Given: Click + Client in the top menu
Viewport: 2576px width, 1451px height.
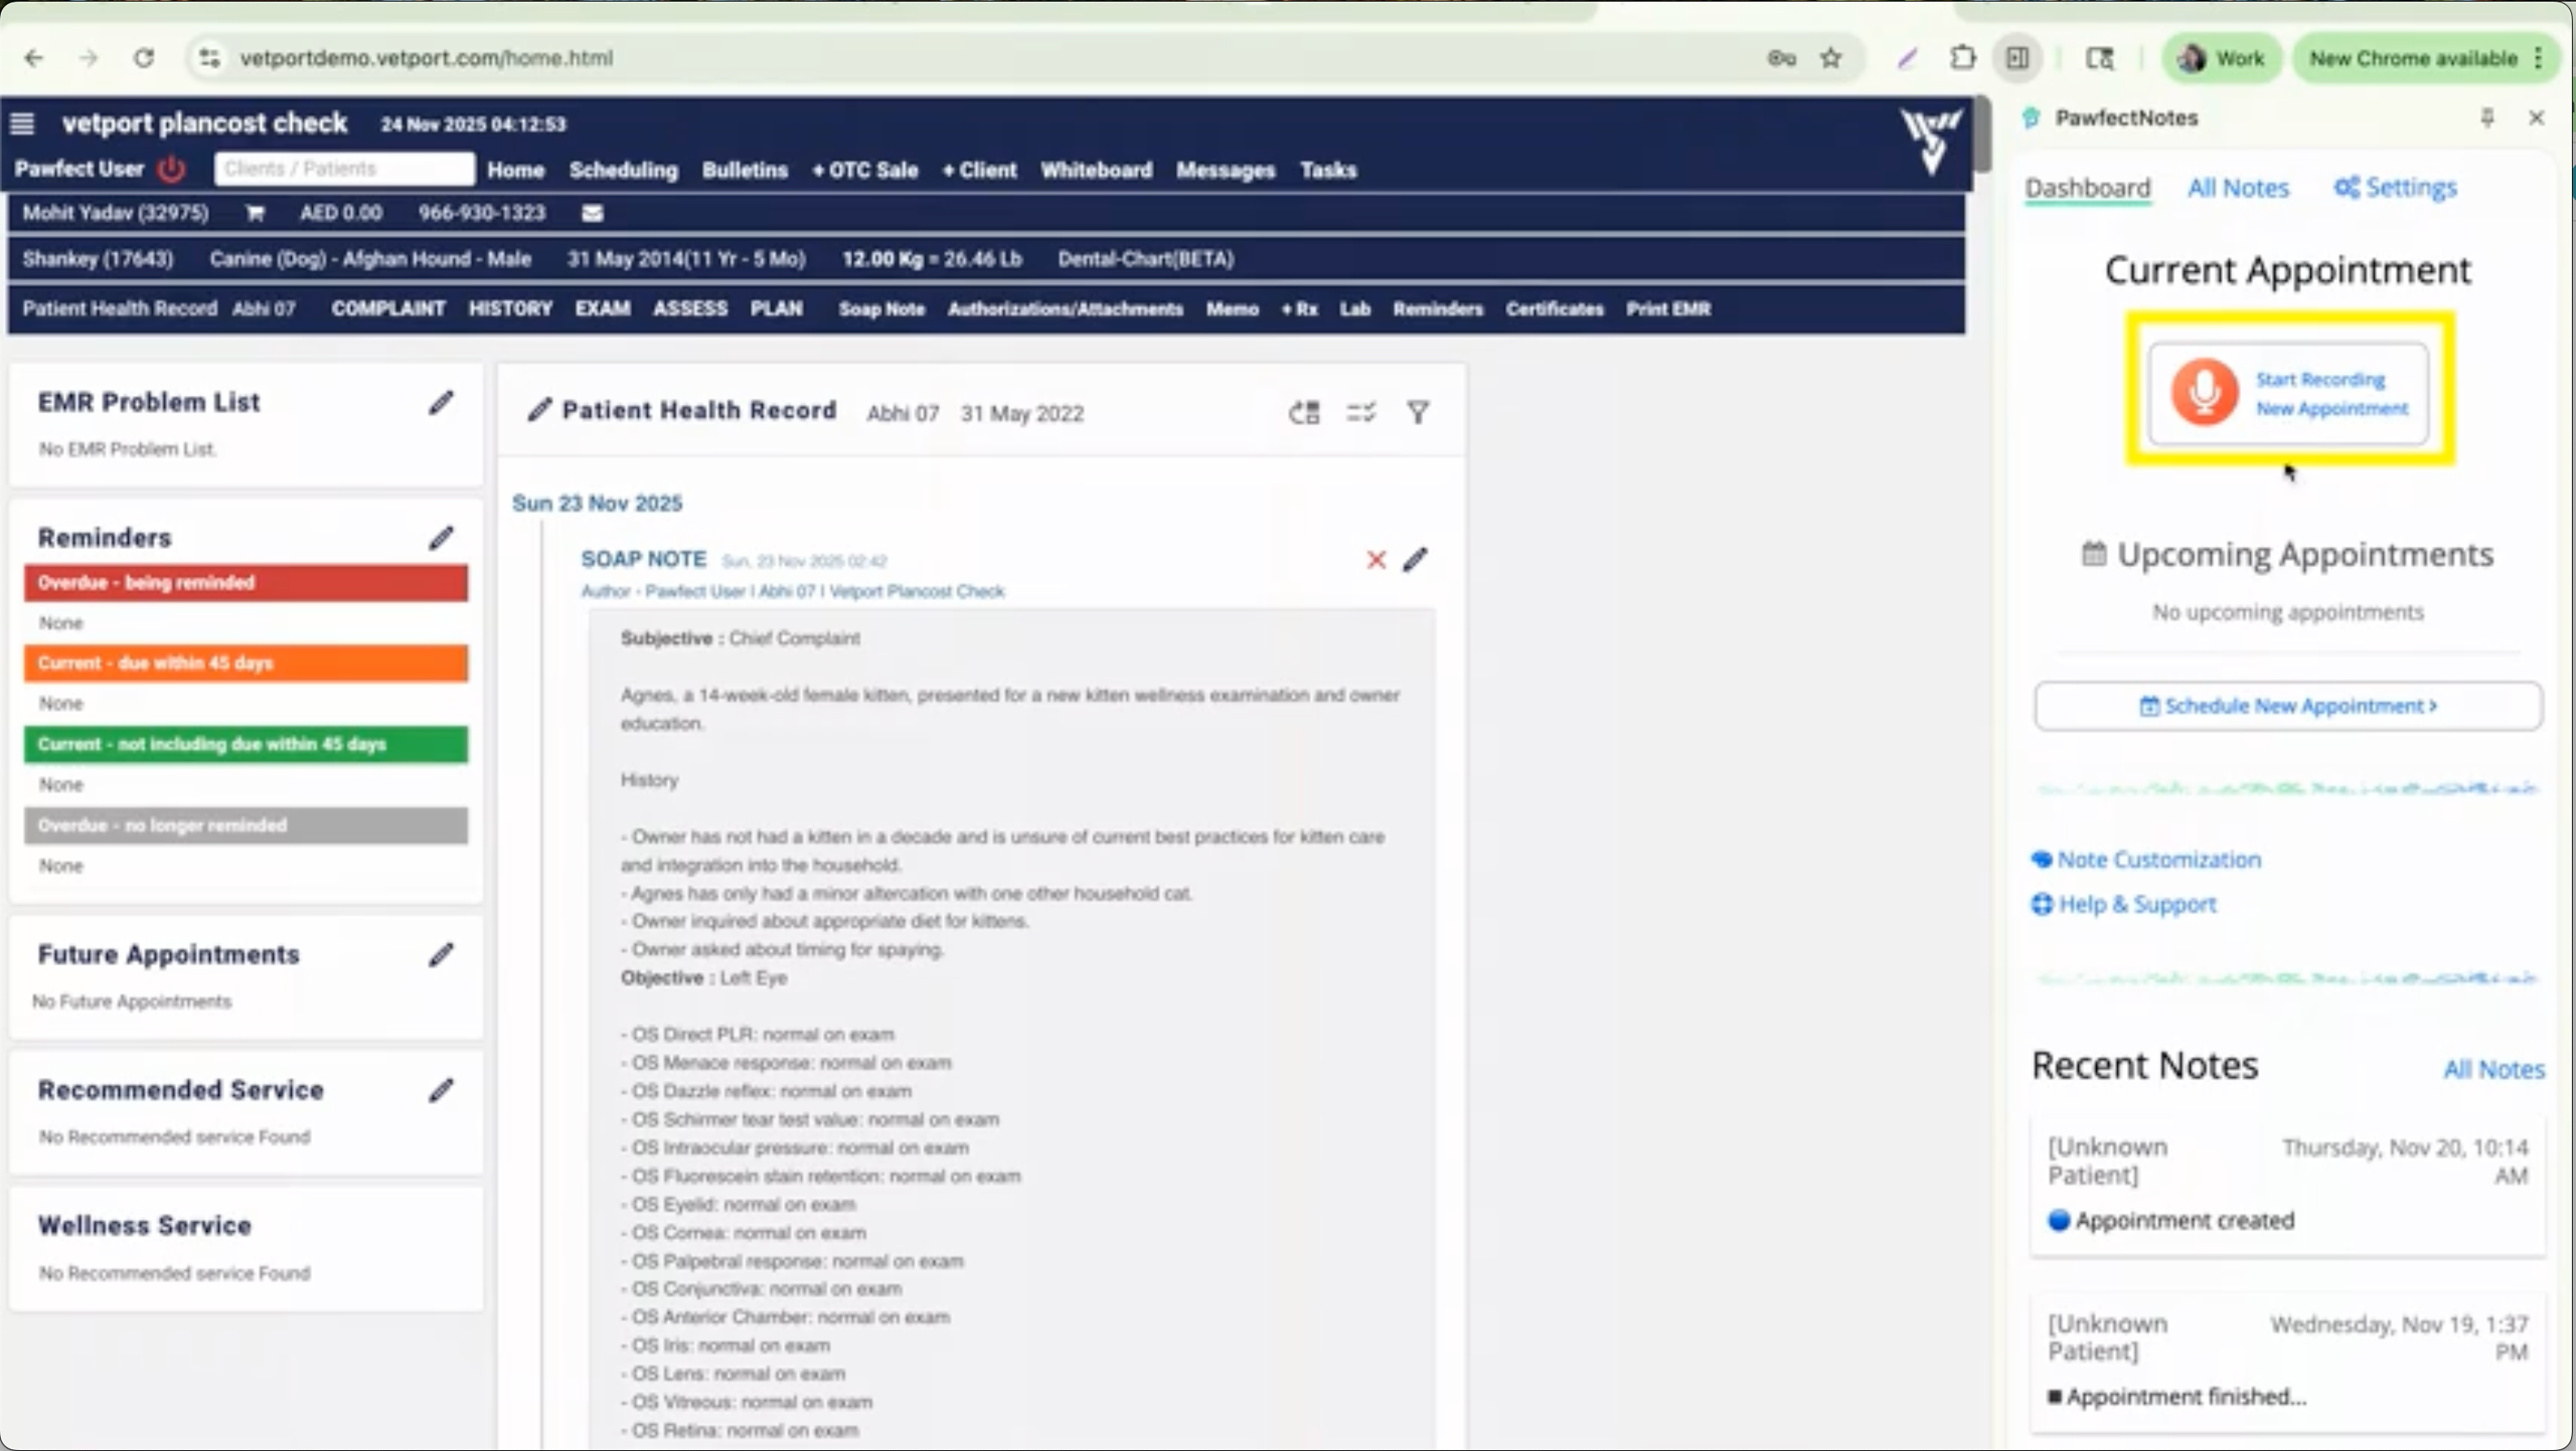Looking at the screenshot, I should (x=979, y=170).
